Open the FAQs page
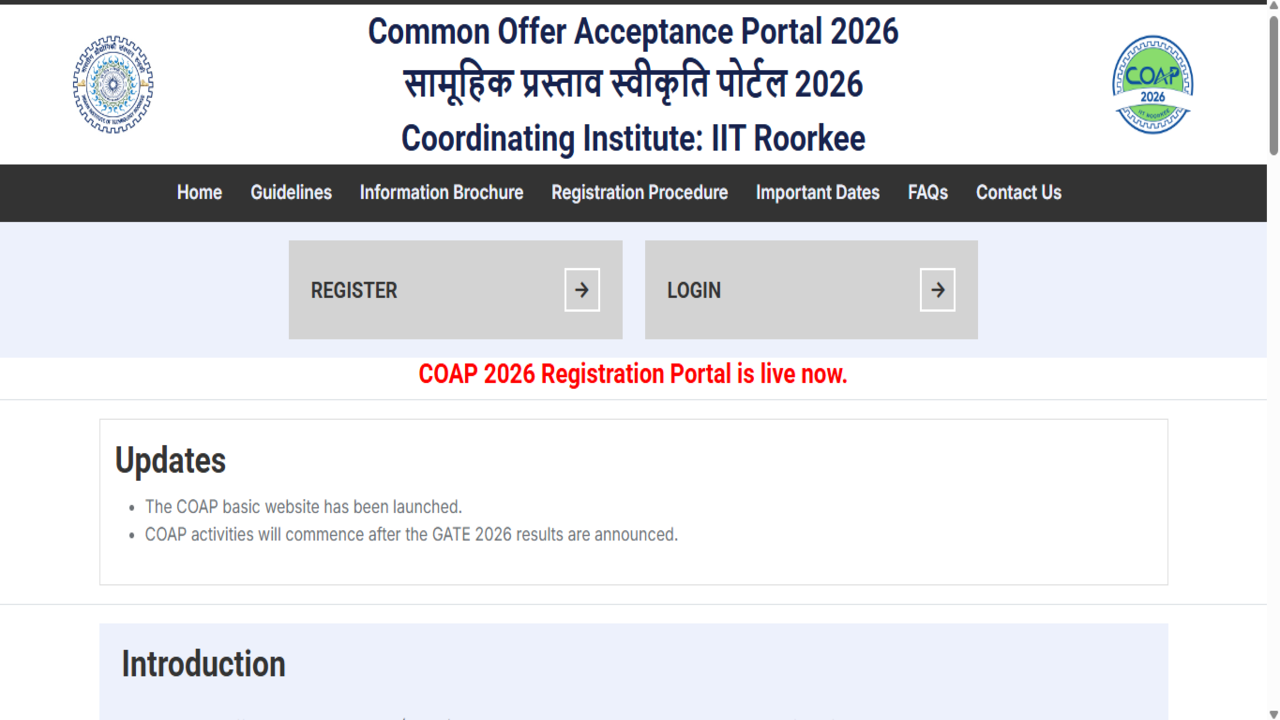1280x720 pixels. click(x=927, y=193)
